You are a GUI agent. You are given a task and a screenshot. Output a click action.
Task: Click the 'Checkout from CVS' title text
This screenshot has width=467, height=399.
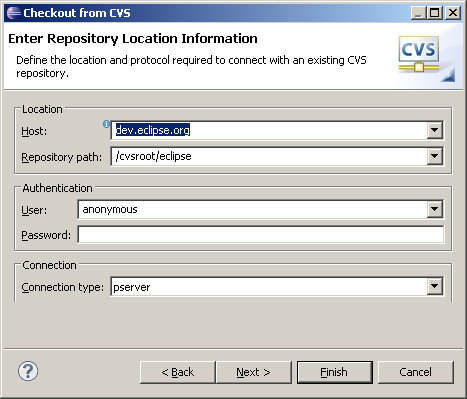pyautogui.click(x=77, y=13)
